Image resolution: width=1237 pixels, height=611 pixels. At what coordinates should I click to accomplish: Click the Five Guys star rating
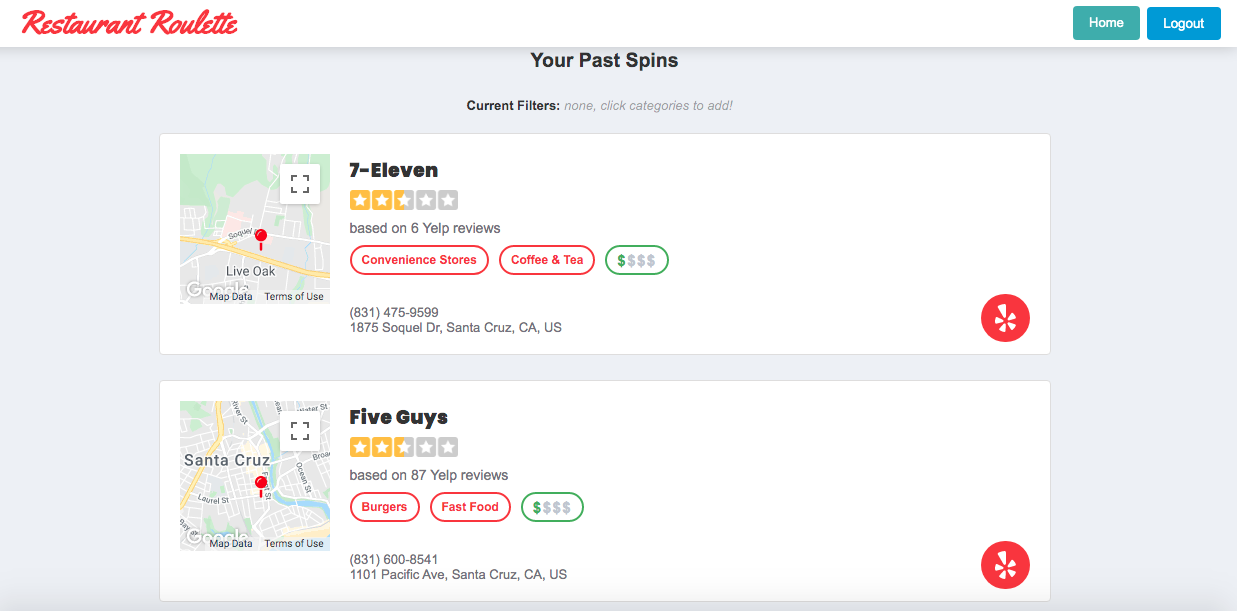403,447
